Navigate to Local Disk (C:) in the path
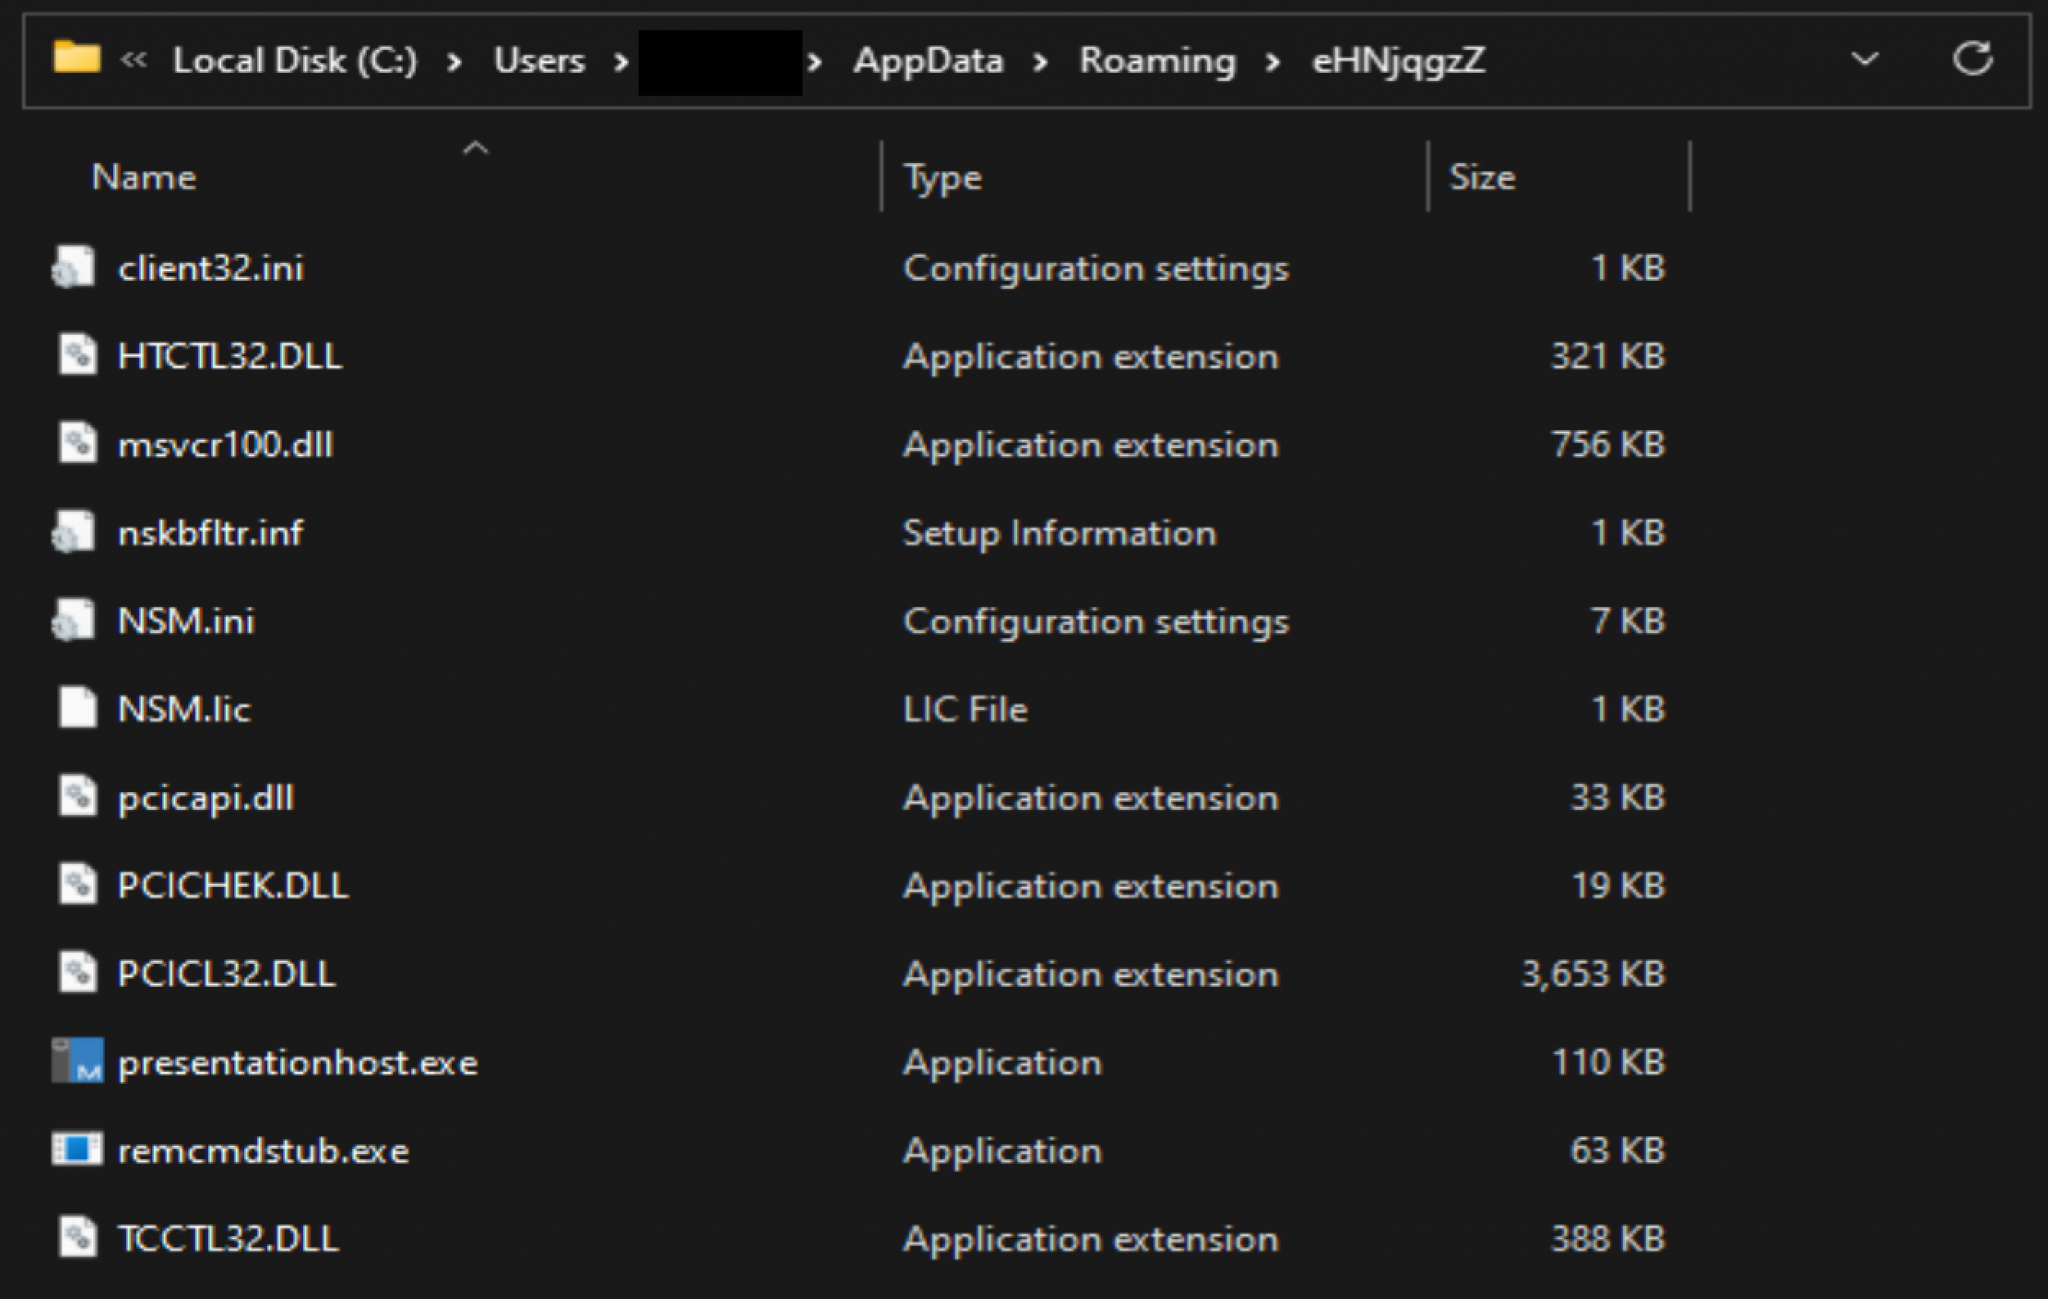This screenshot has width=2048, height=1299. tap(295, 60)
